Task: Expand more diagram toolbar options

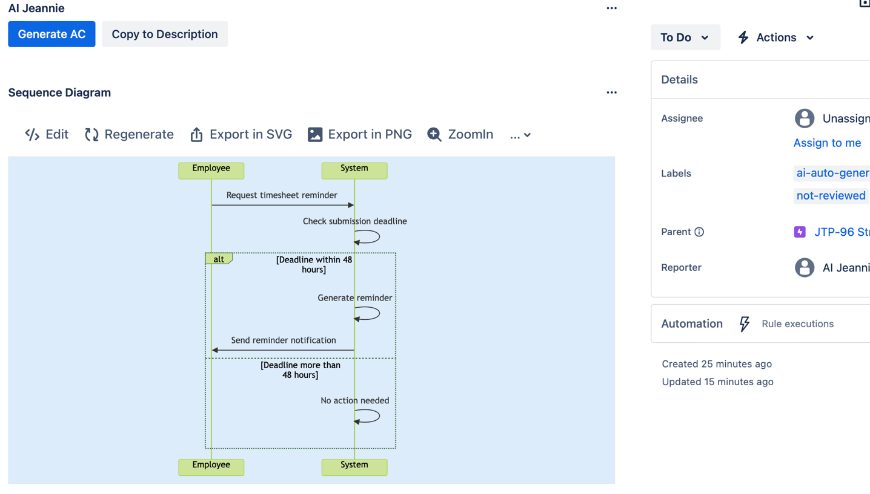Action: coord(520,135)
